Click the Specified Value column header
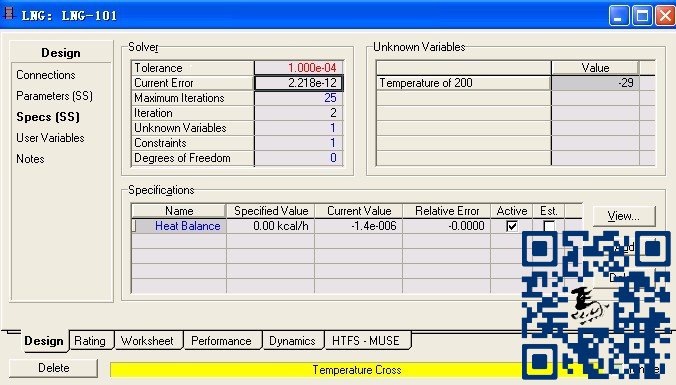This screenshot has height=385, width=676. (271, 211)
